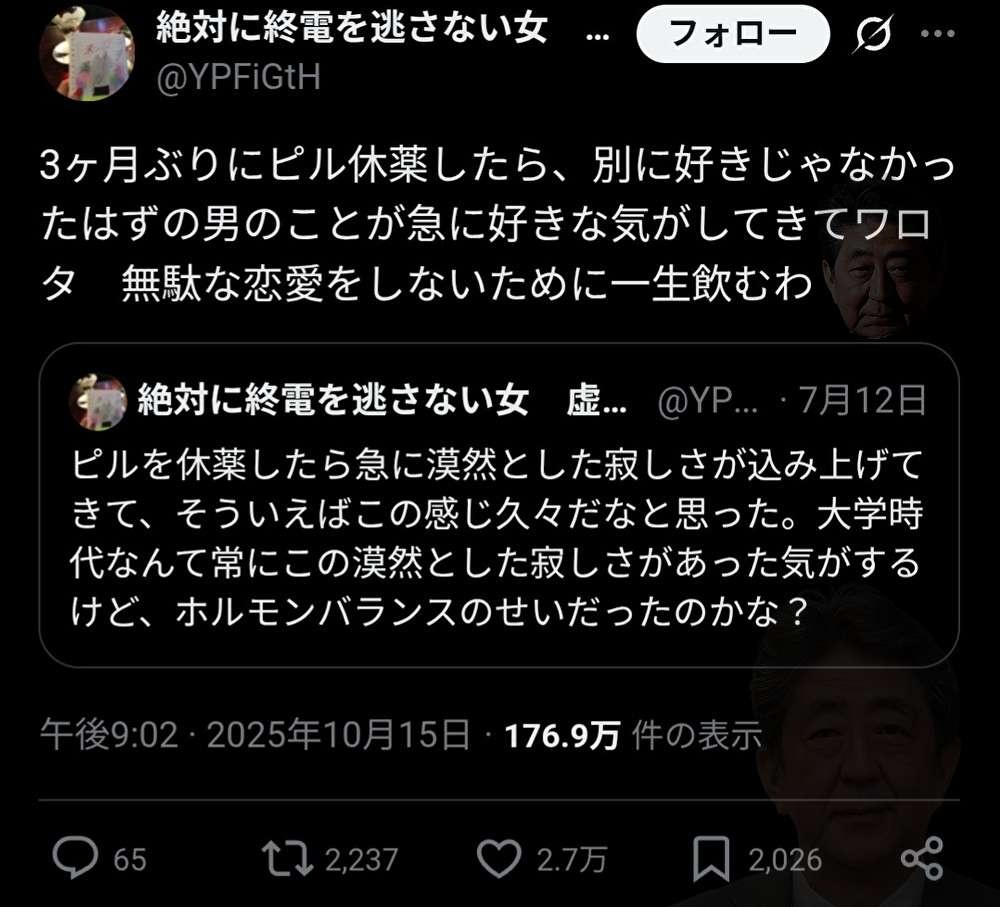Click the share icon
Screen dimensions: 1000x907
click(x=922, y=859)
